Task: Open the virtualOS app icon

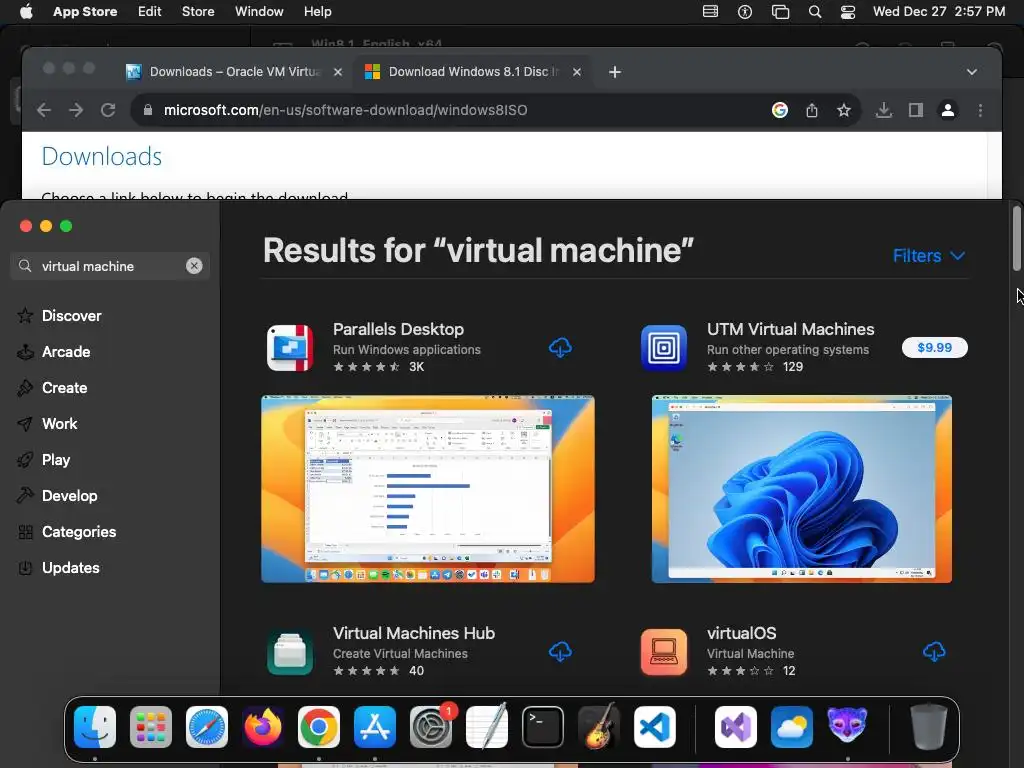Action: [x=664, y=652]
